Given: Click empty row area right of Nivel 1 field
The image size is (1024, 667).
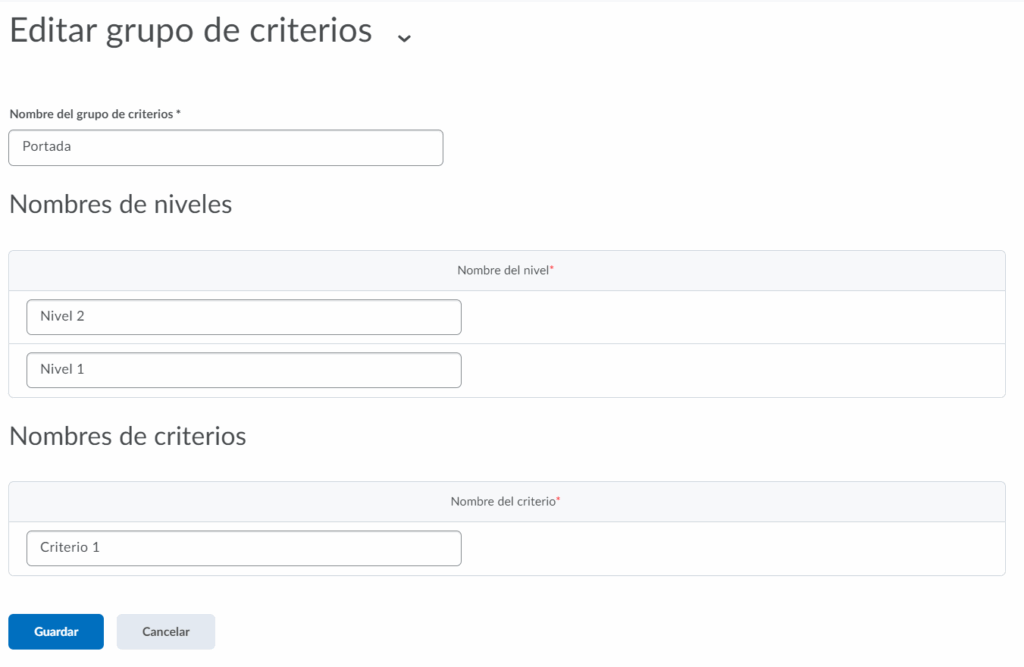Looking at the screenshot, I should (x=730, y=370).
